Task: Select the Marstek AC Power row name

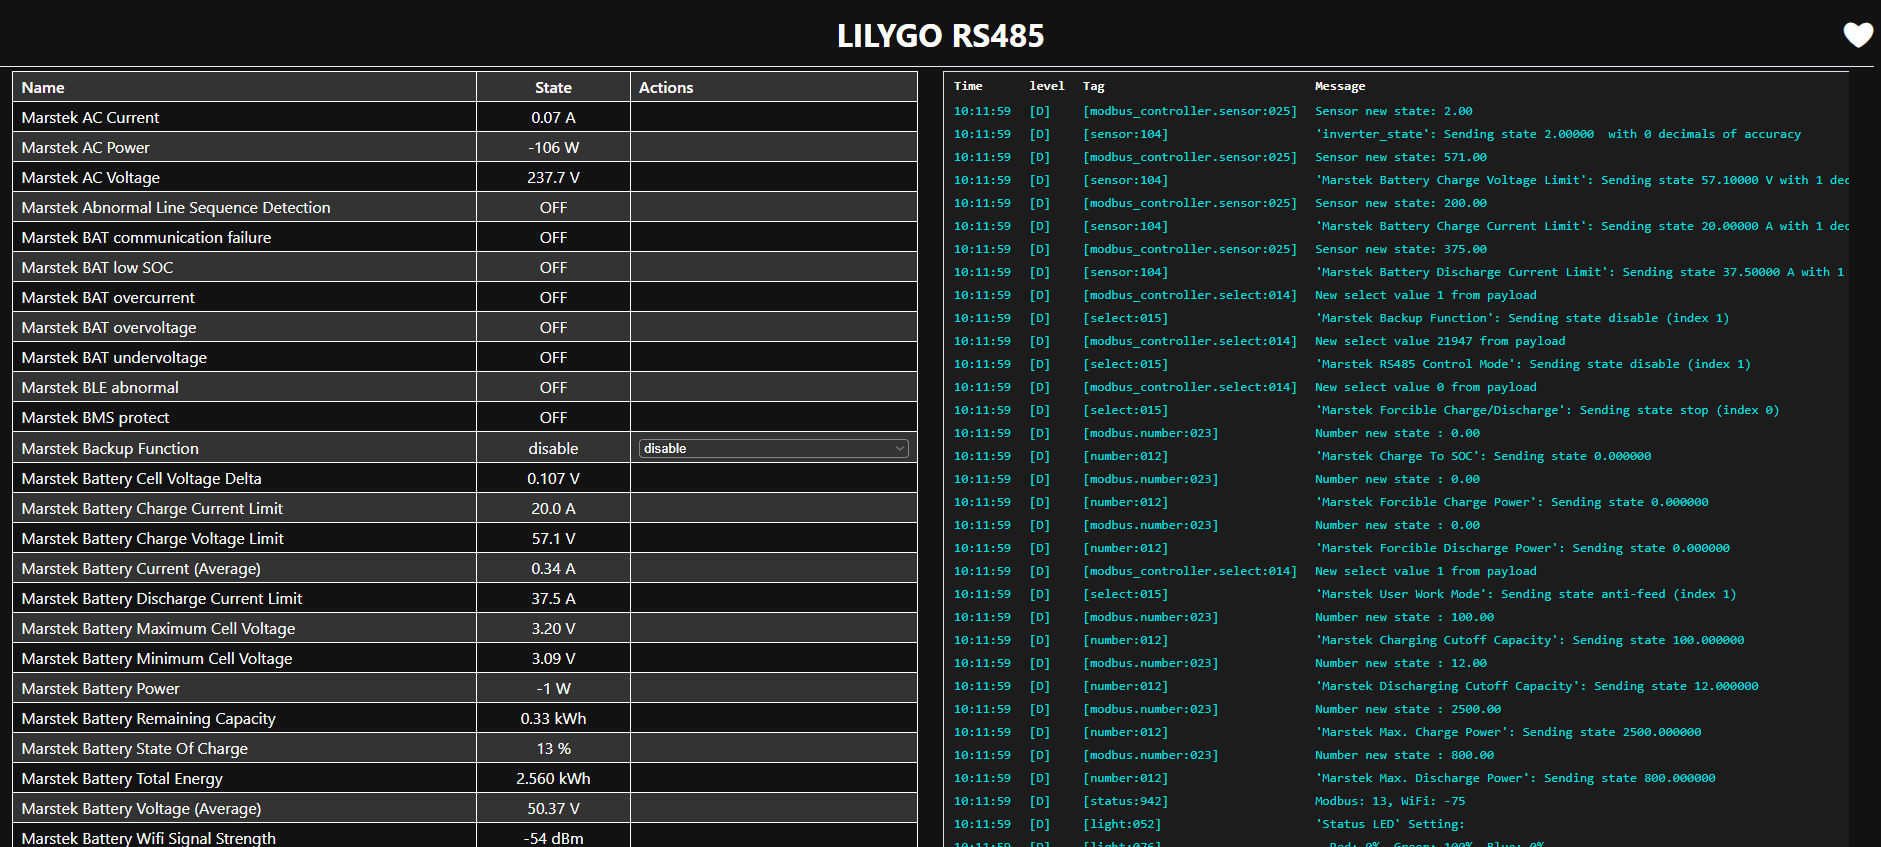Action: coord(85,147)
